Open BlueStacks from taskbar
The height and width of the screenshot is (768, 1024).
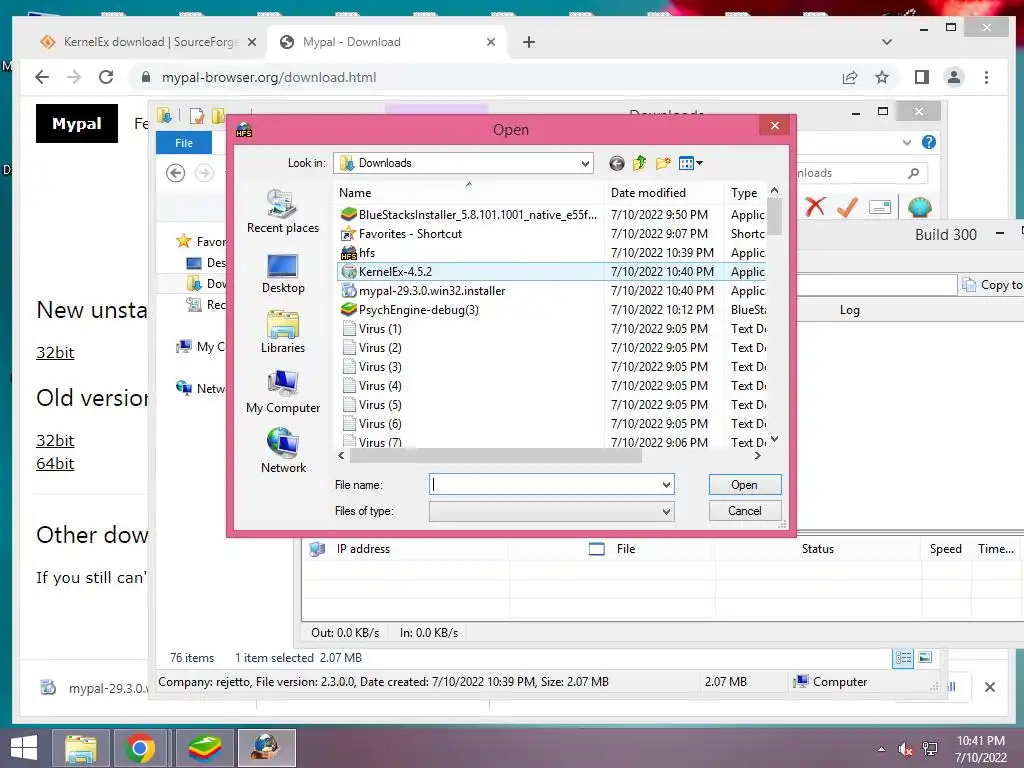(204, 748)
